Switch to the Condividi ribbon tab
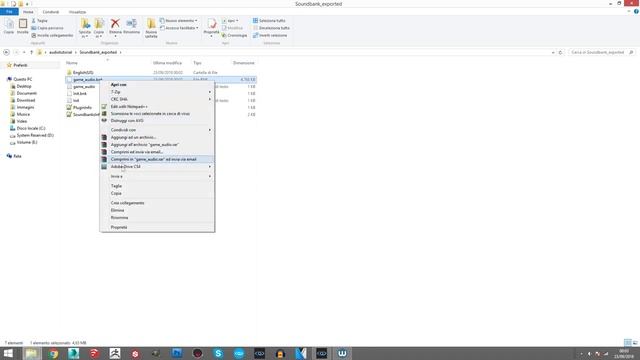Viewport: 640px width, 360px height. (x=51, y=12)
